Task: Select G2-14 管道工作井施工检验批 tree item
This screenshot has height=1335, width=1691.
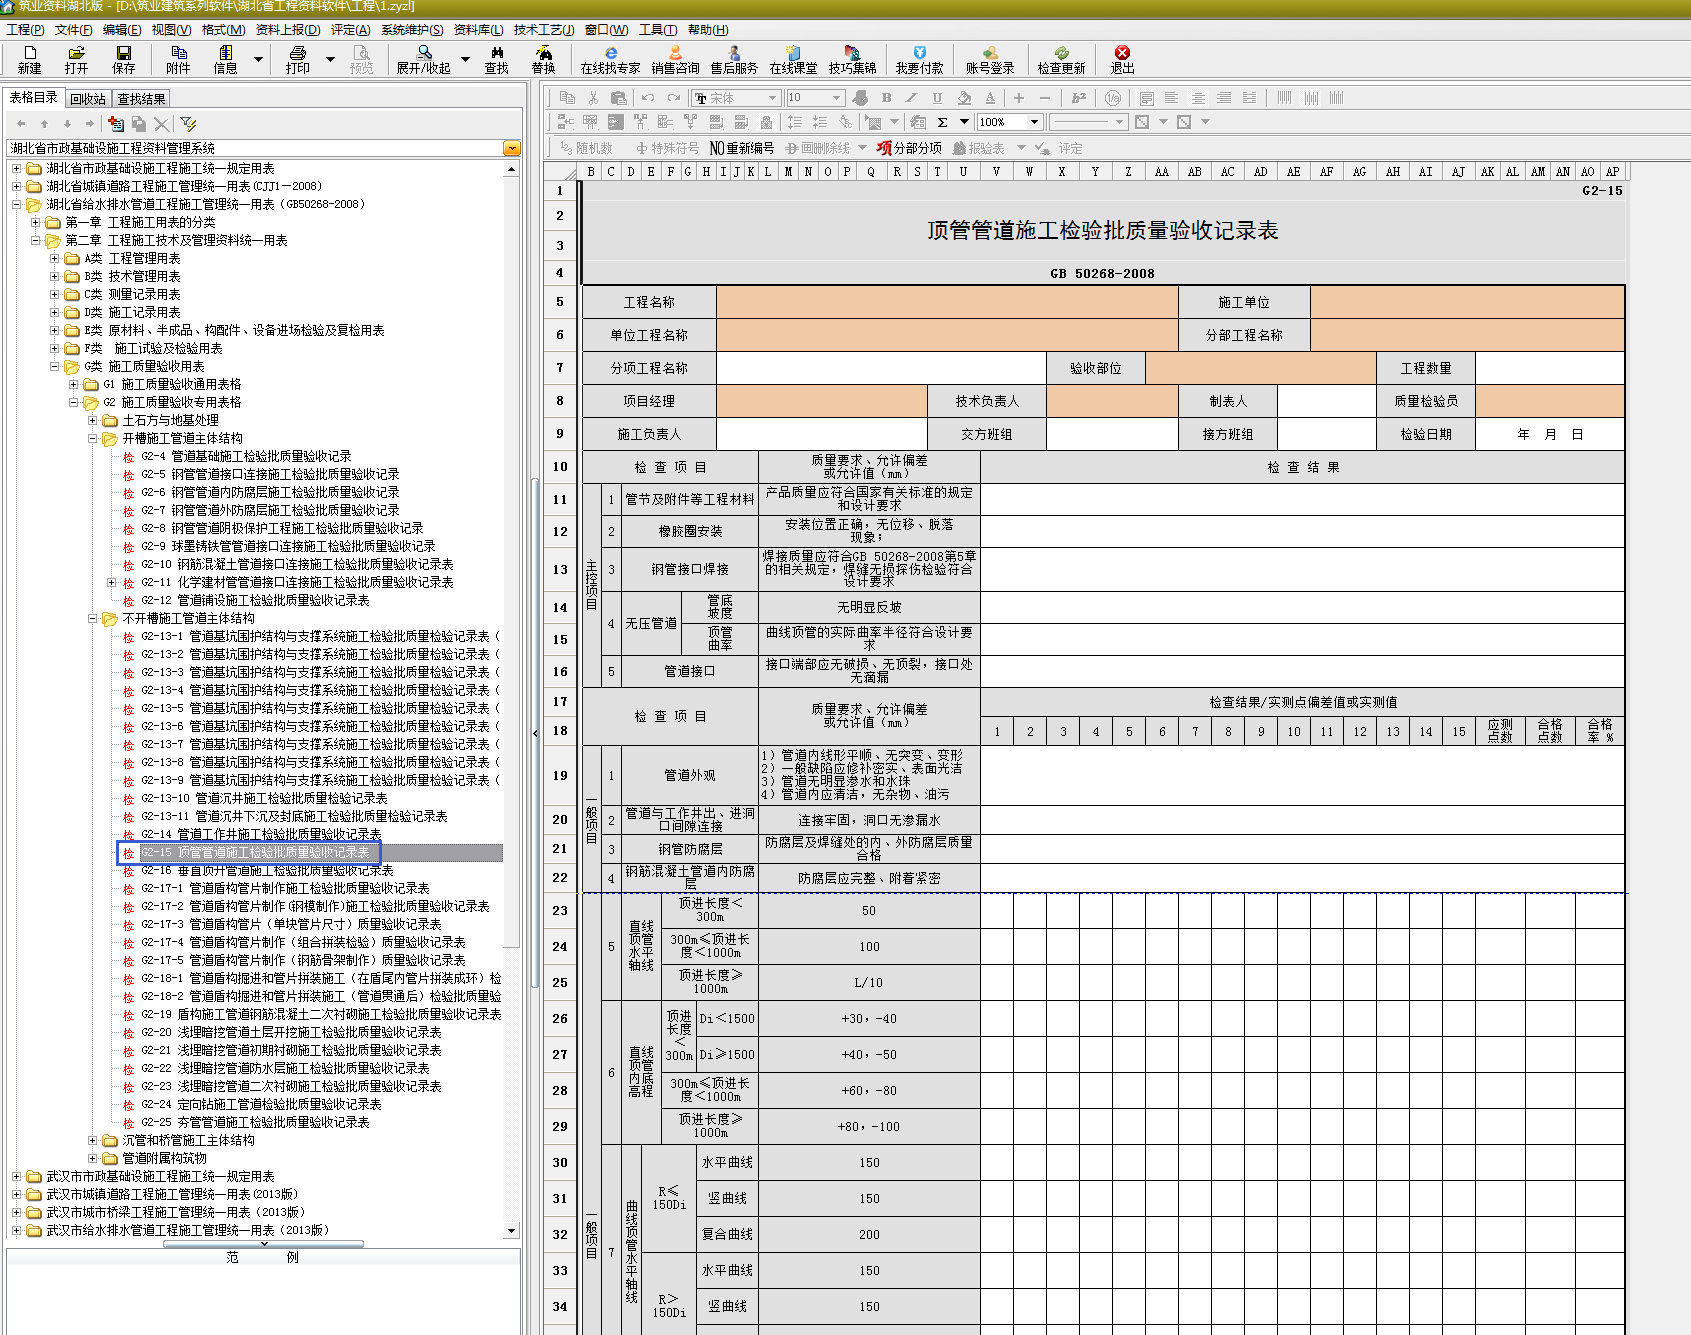Action: click(x=260, y=834)
